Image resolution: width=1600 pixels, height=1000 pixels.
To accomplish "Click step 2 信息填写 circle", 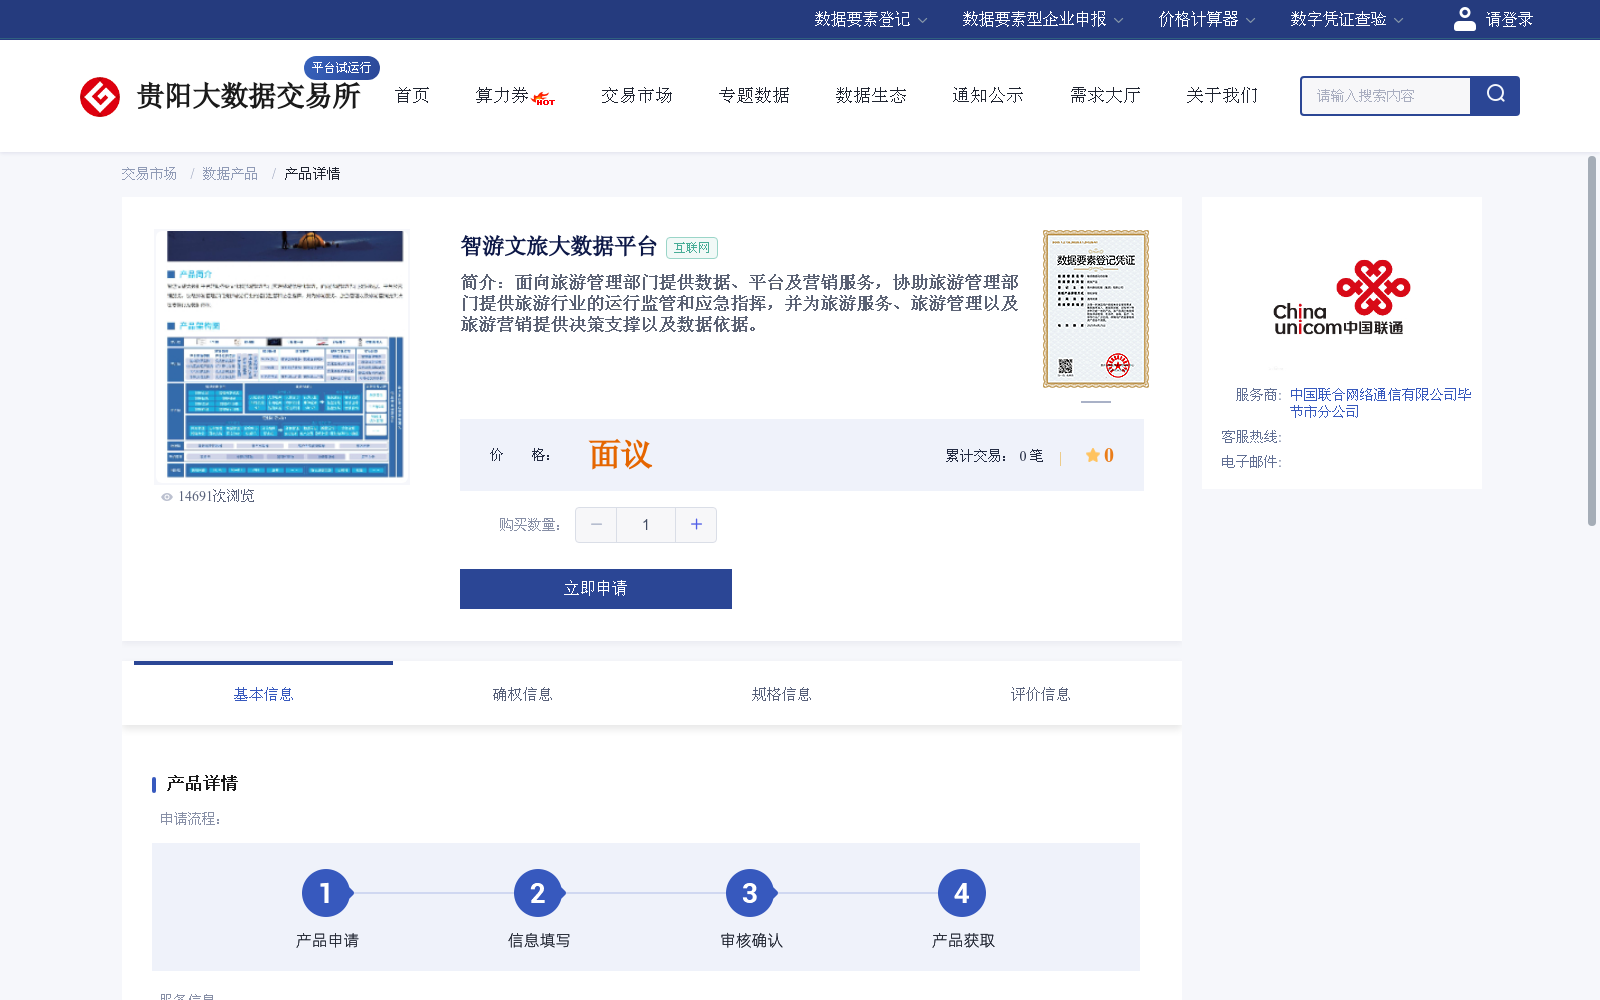I will coord(538,893).
